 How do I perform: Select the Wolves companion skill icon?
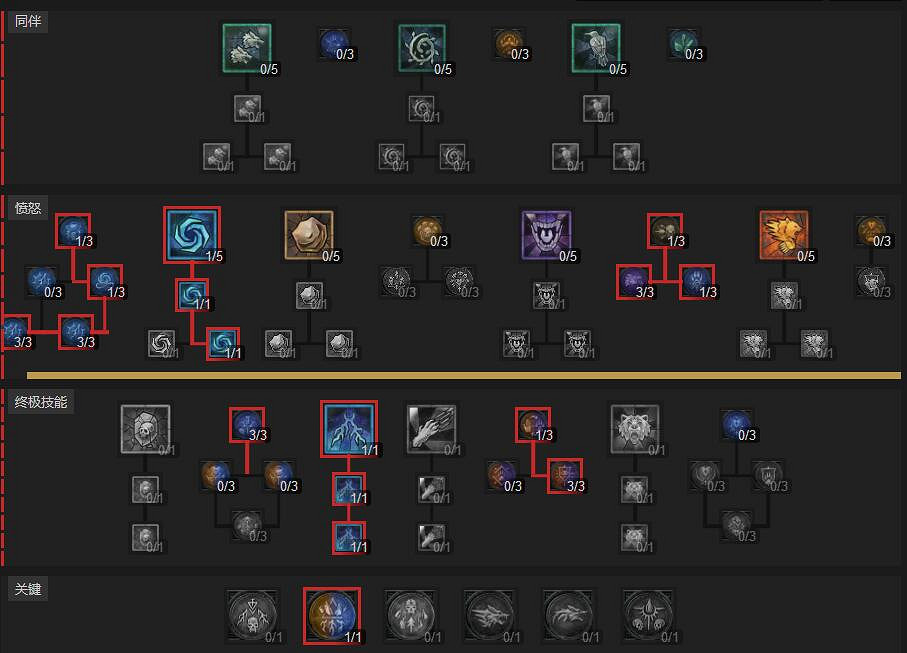(247, 48)
